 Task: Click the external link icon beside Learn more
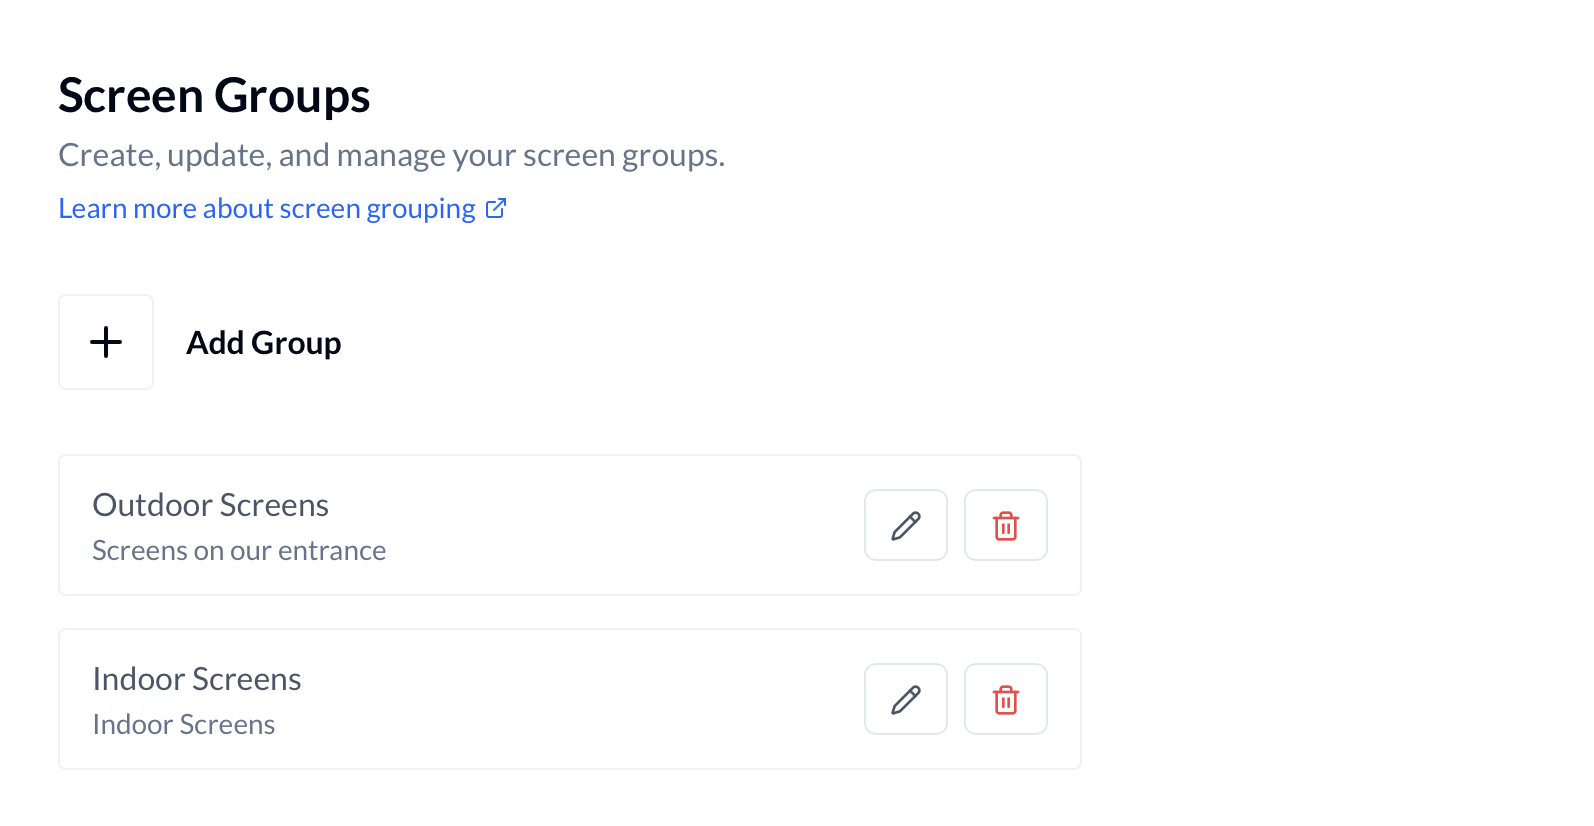[496, 208]
